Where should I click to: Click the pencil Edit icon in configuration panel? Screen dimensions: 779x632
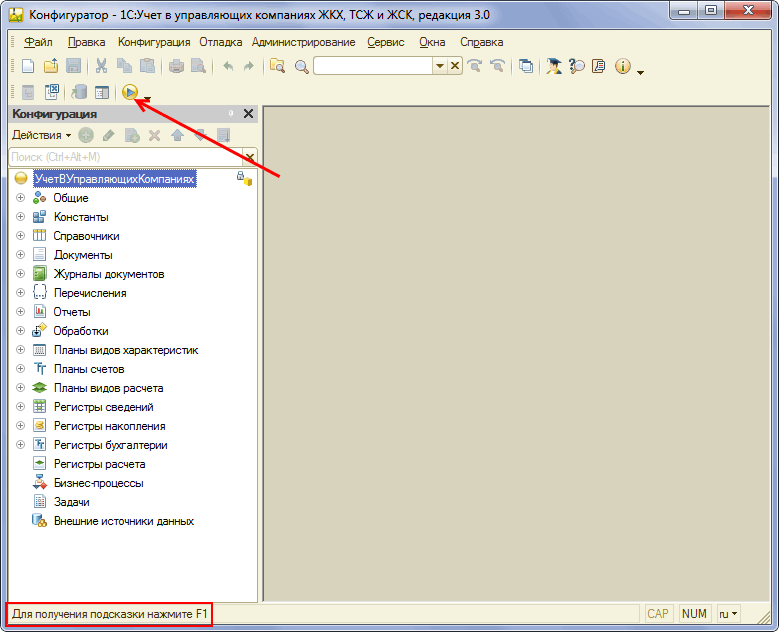point(108,135)
